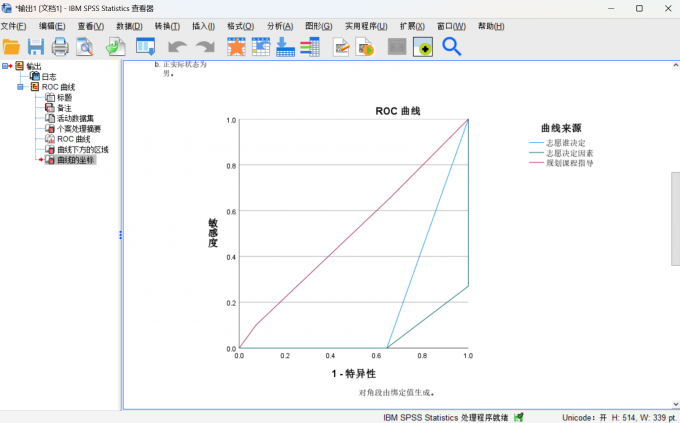This screenshot has height=423, width=680.
Task: Recall recently used dialogs
Action: [x=145, y=47]
